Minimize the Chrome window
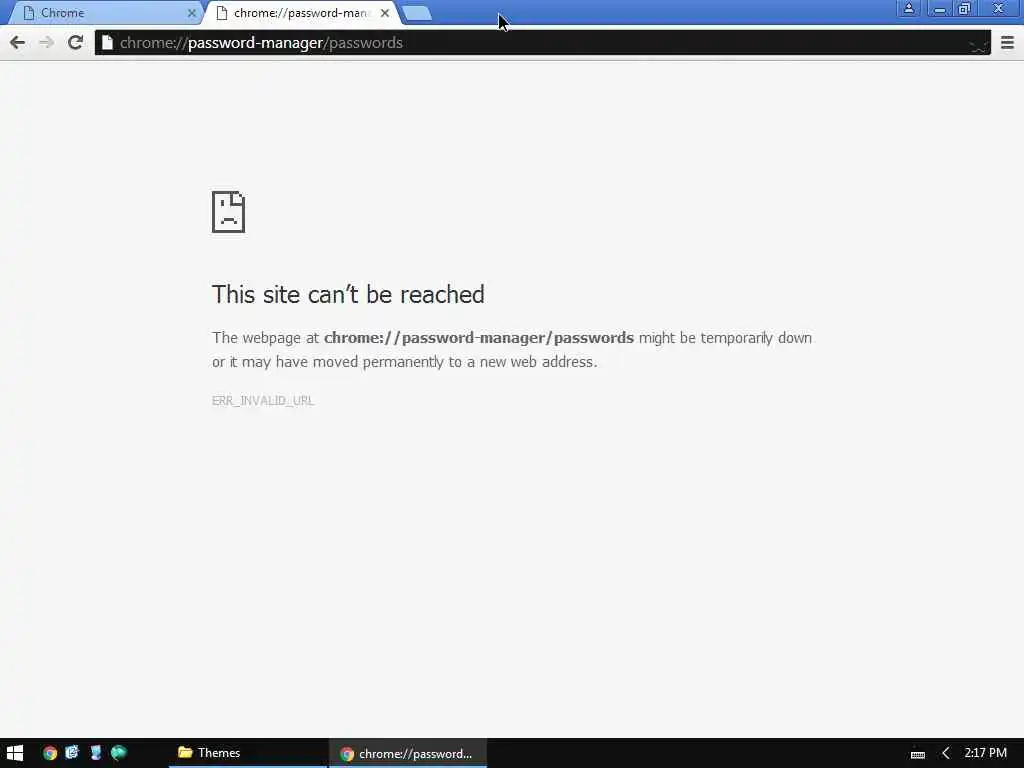The height and width of the screenshot is (768, 1024). tap(939, 8)
